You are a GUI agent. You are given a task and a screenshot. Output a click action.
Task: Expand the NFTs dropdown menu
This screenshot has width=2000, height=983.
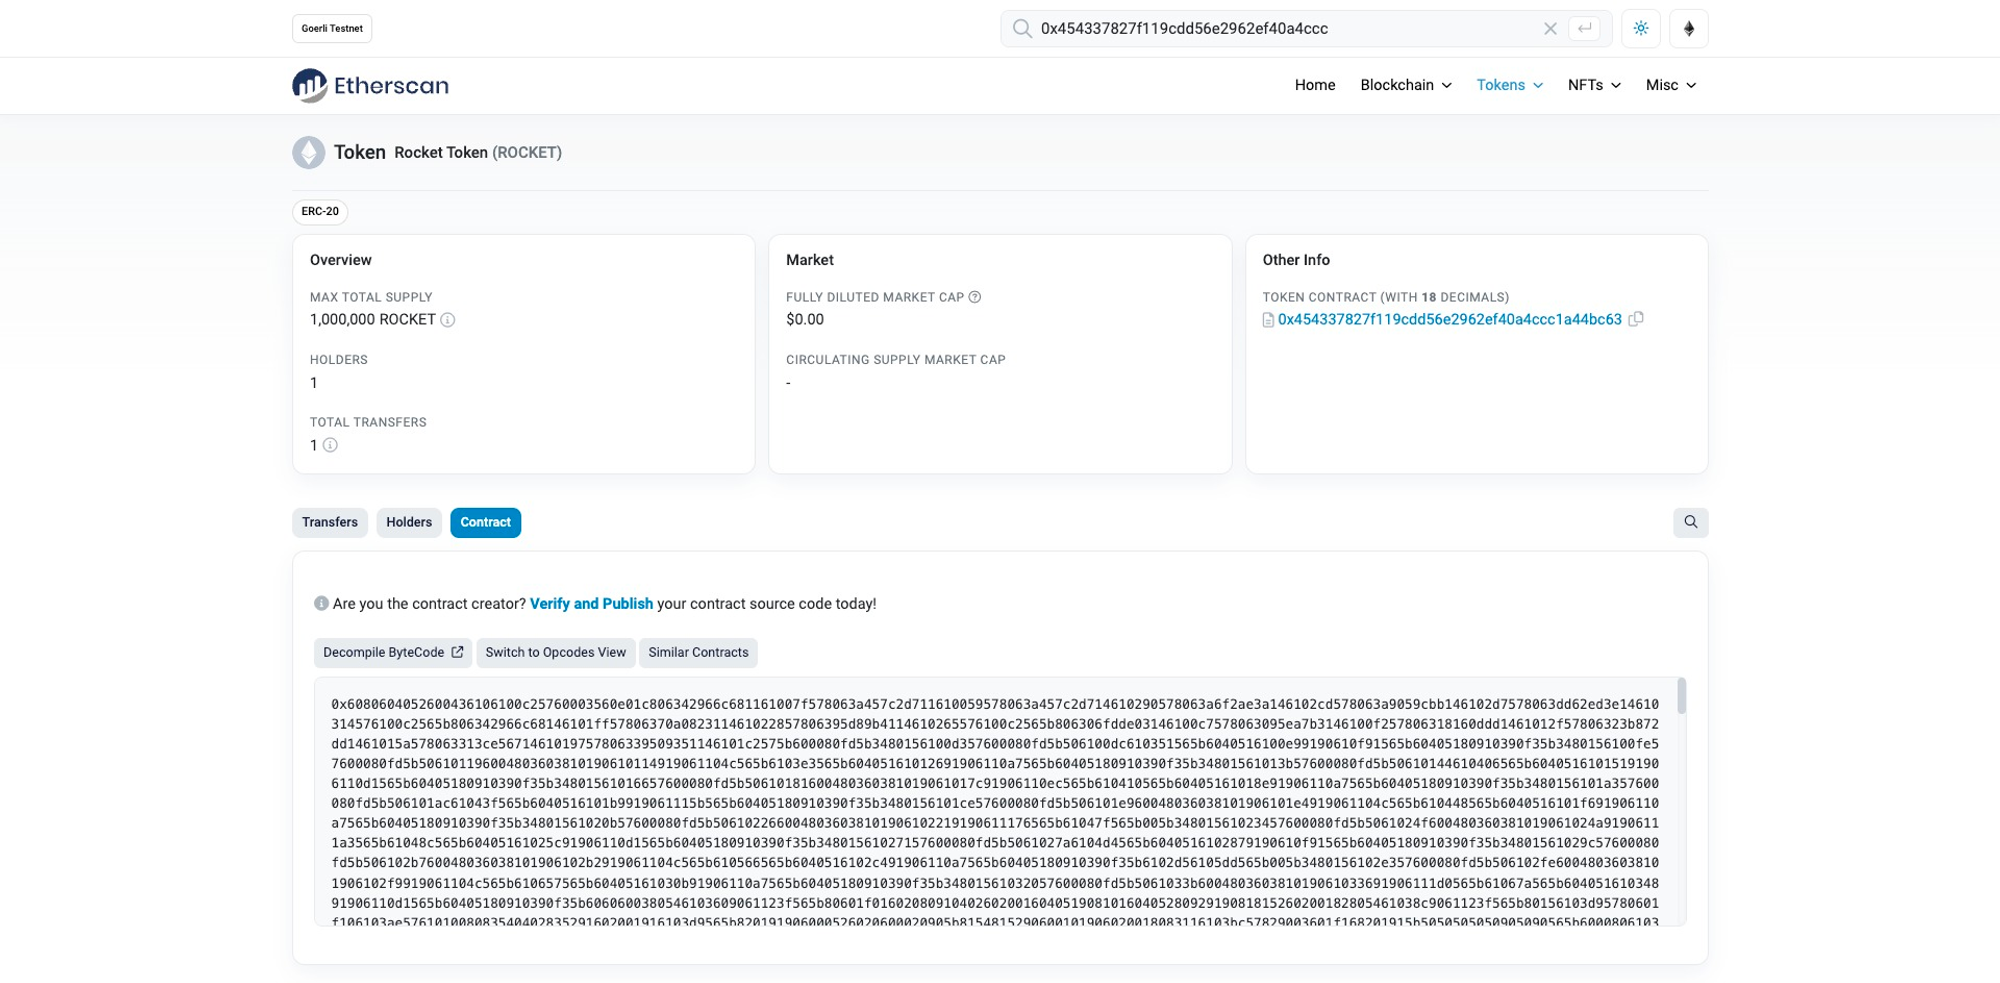pos(1593,85)
